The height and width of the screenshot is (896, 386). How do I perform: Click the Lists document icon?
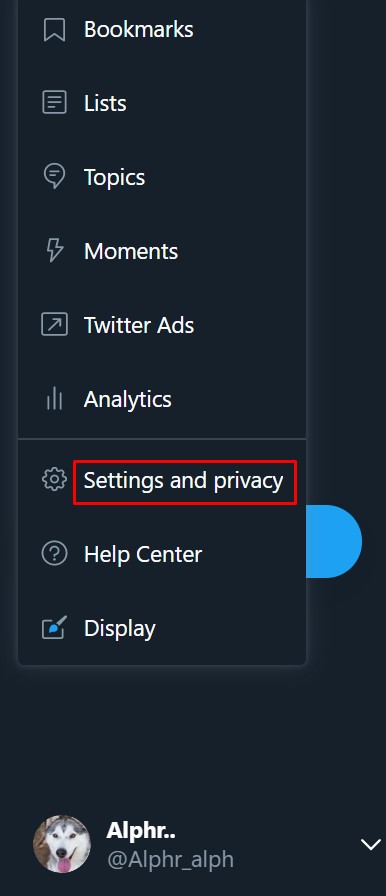point(54,103)
